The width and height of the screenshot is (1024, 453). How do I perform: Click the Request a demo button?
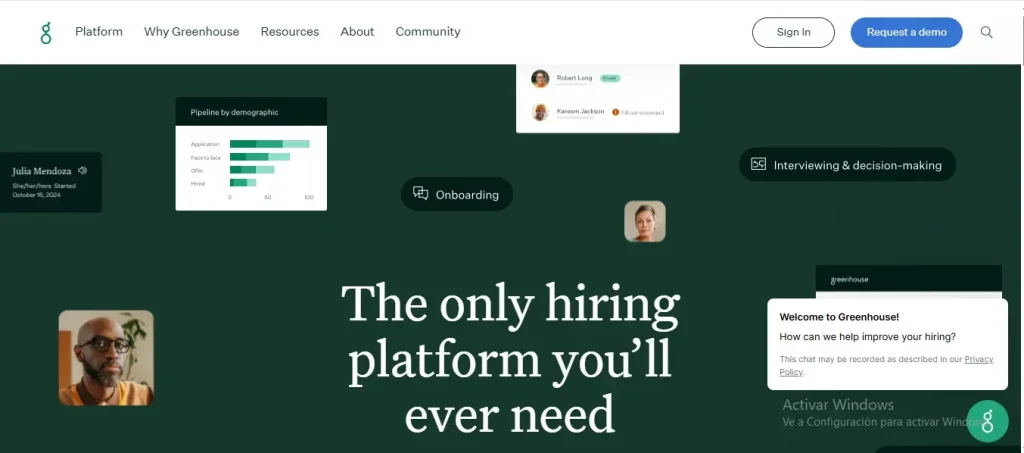click(x=906, y=32)
